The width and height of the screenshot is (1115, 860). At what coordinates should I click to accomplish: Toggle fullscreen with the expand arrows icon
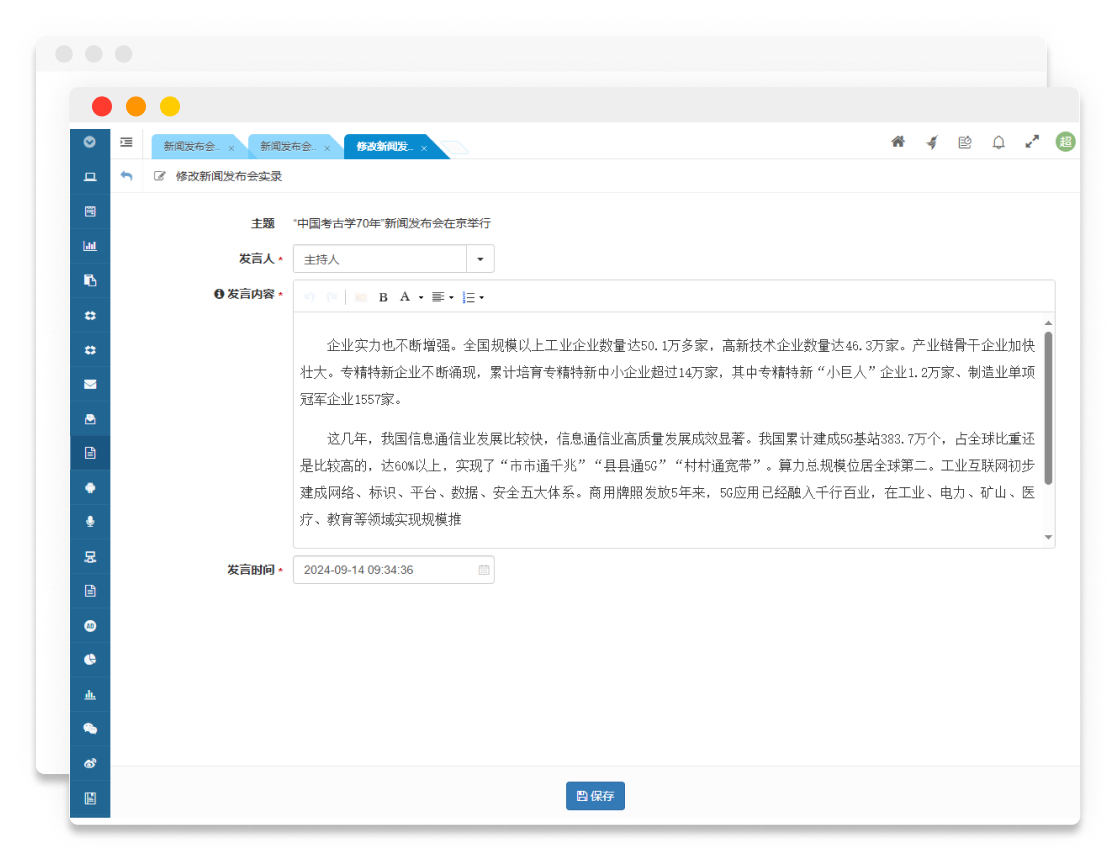1032,142
